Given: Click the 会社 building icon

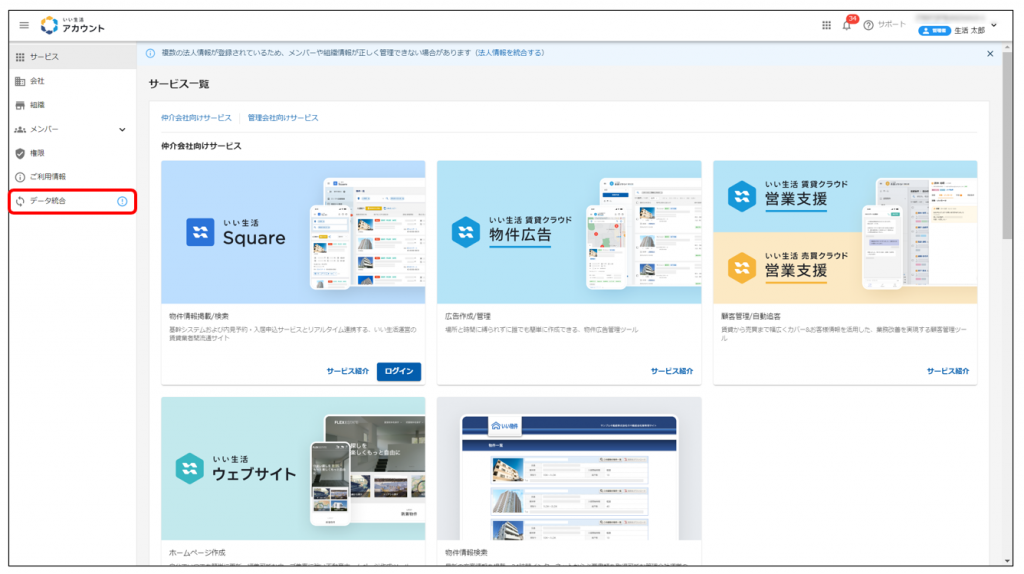Looking at the screenshot, I should tap(20, 82).
